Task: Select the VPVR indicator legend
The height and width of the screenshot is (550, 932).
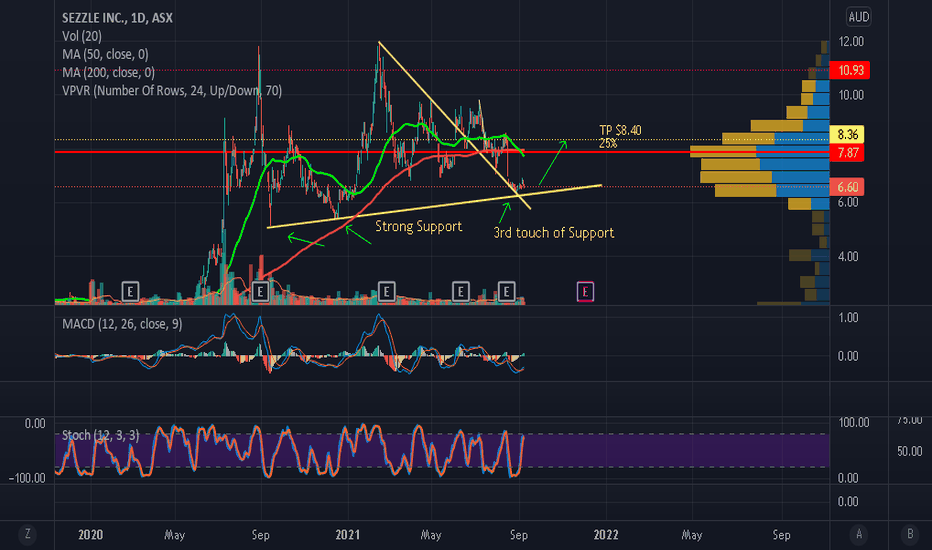Action: tap(172, 90)
